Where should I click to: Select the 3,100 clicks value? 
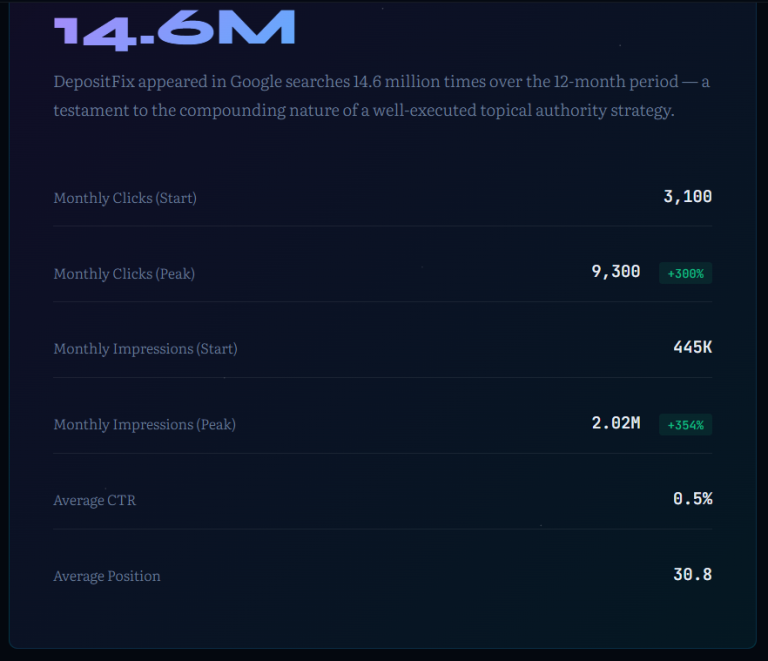click(x=687, y=197)
